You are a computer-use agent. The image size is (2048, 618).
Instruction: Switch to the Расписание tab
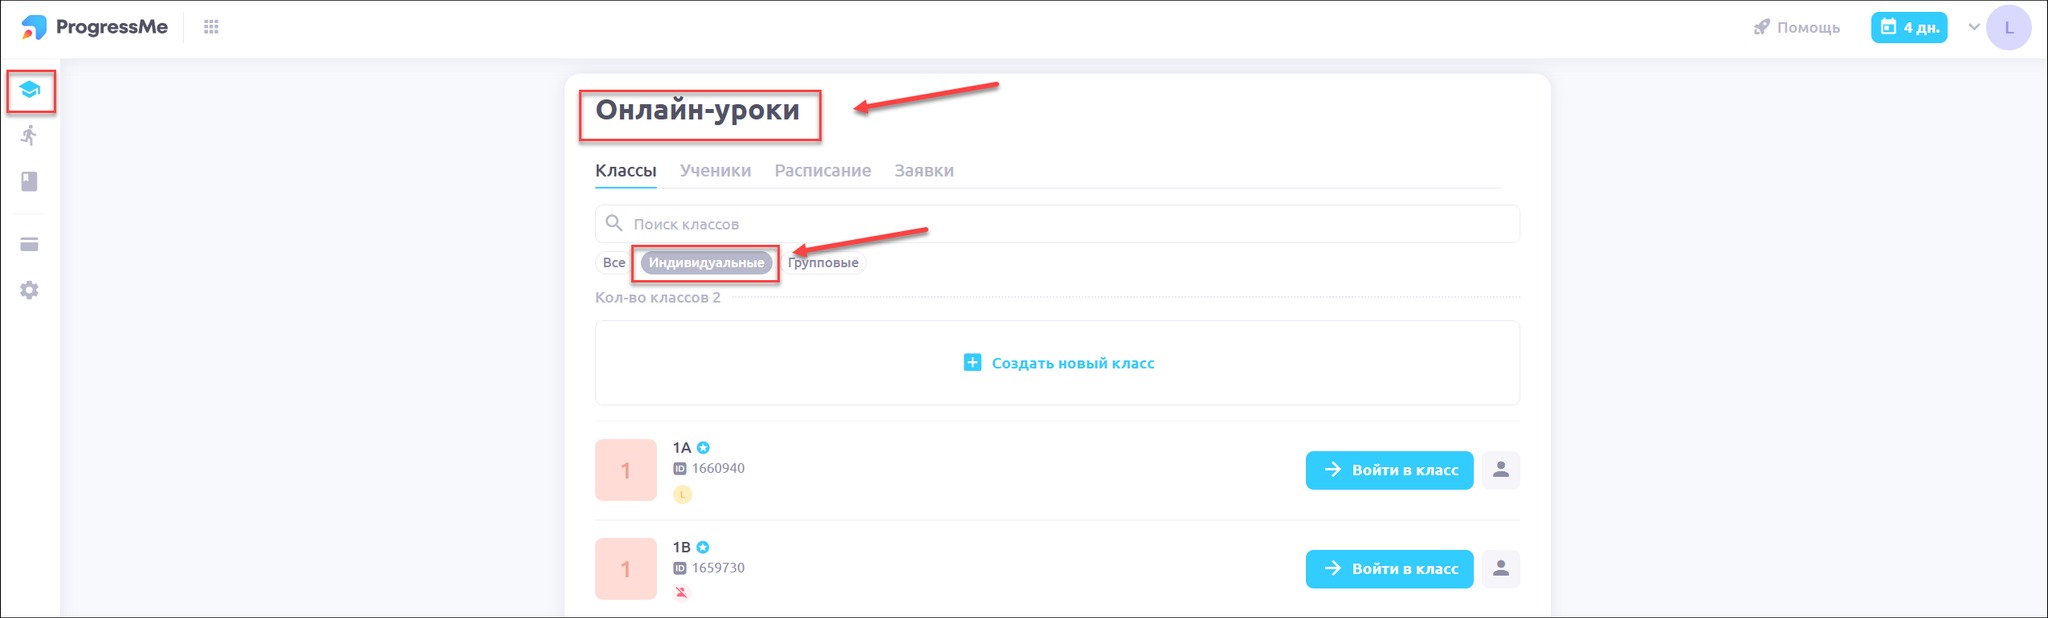click(x=823, y=171)
